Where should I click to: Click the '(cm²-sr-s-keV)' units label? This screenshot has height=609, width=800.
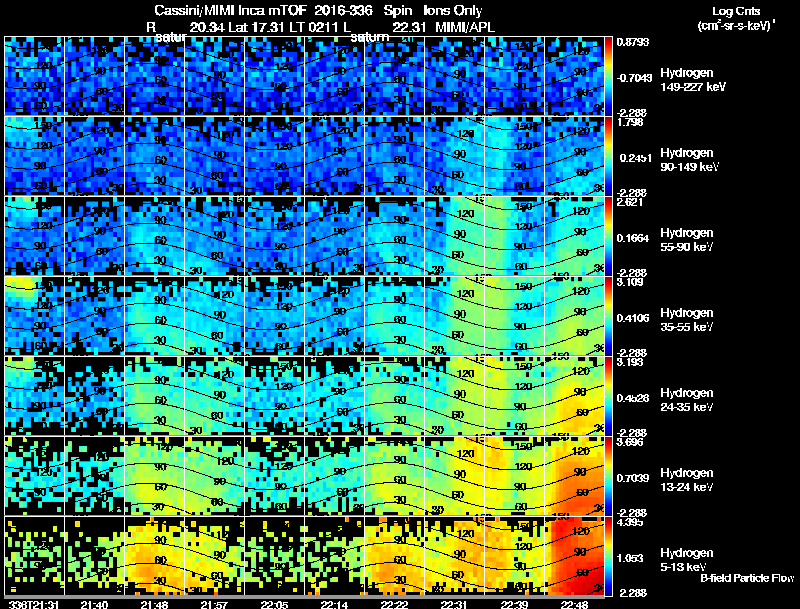tap(736, 25)
